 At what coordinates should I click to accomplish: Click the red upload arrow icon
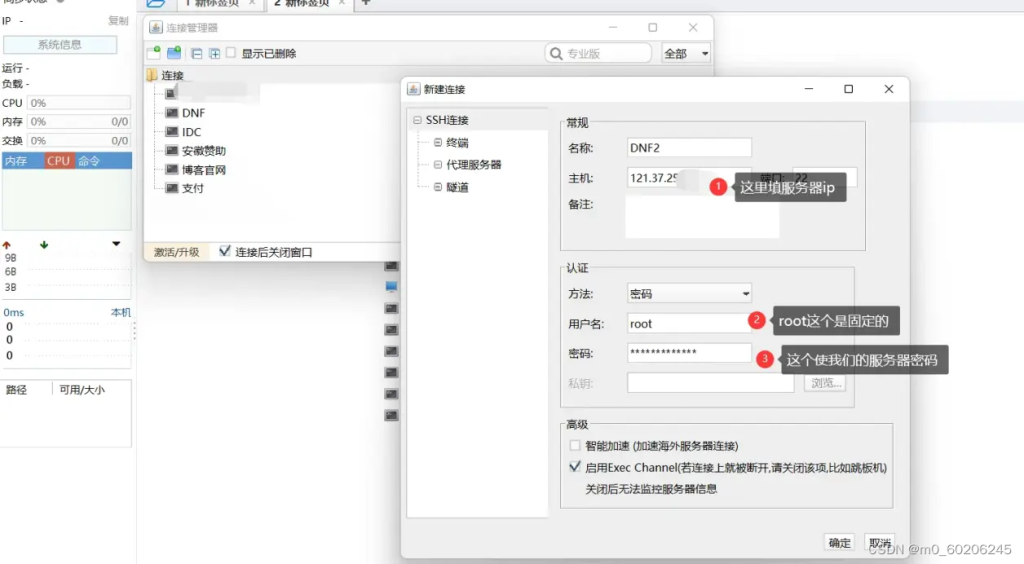coord(7,245)
